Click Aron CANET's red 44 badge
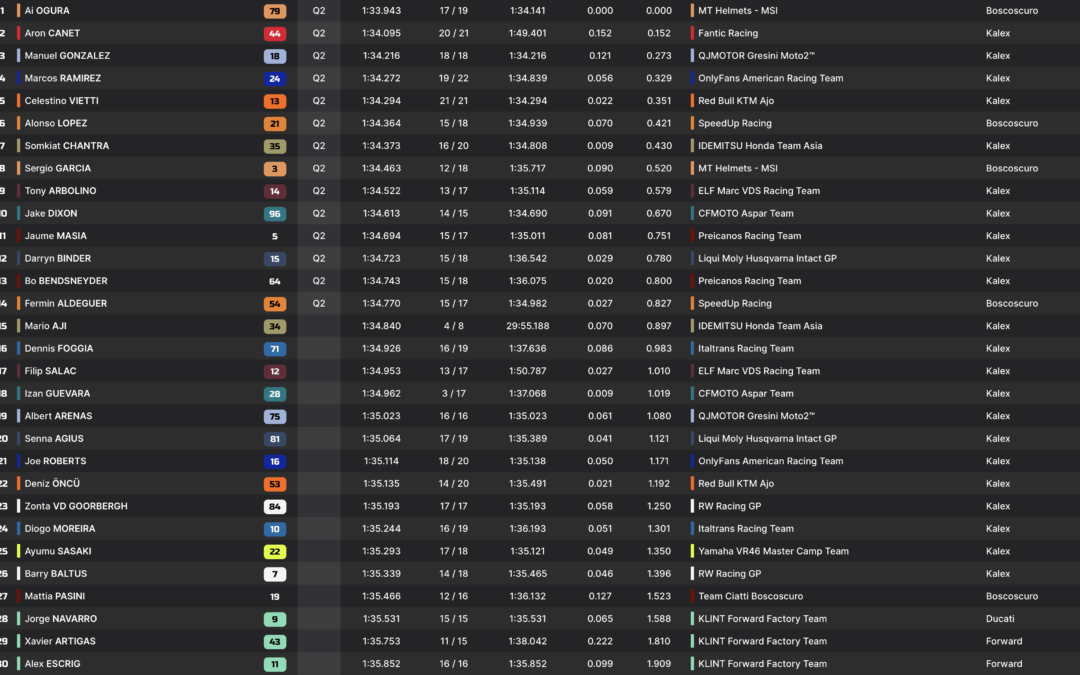1080x675 pixels. (x=275, y=34)
